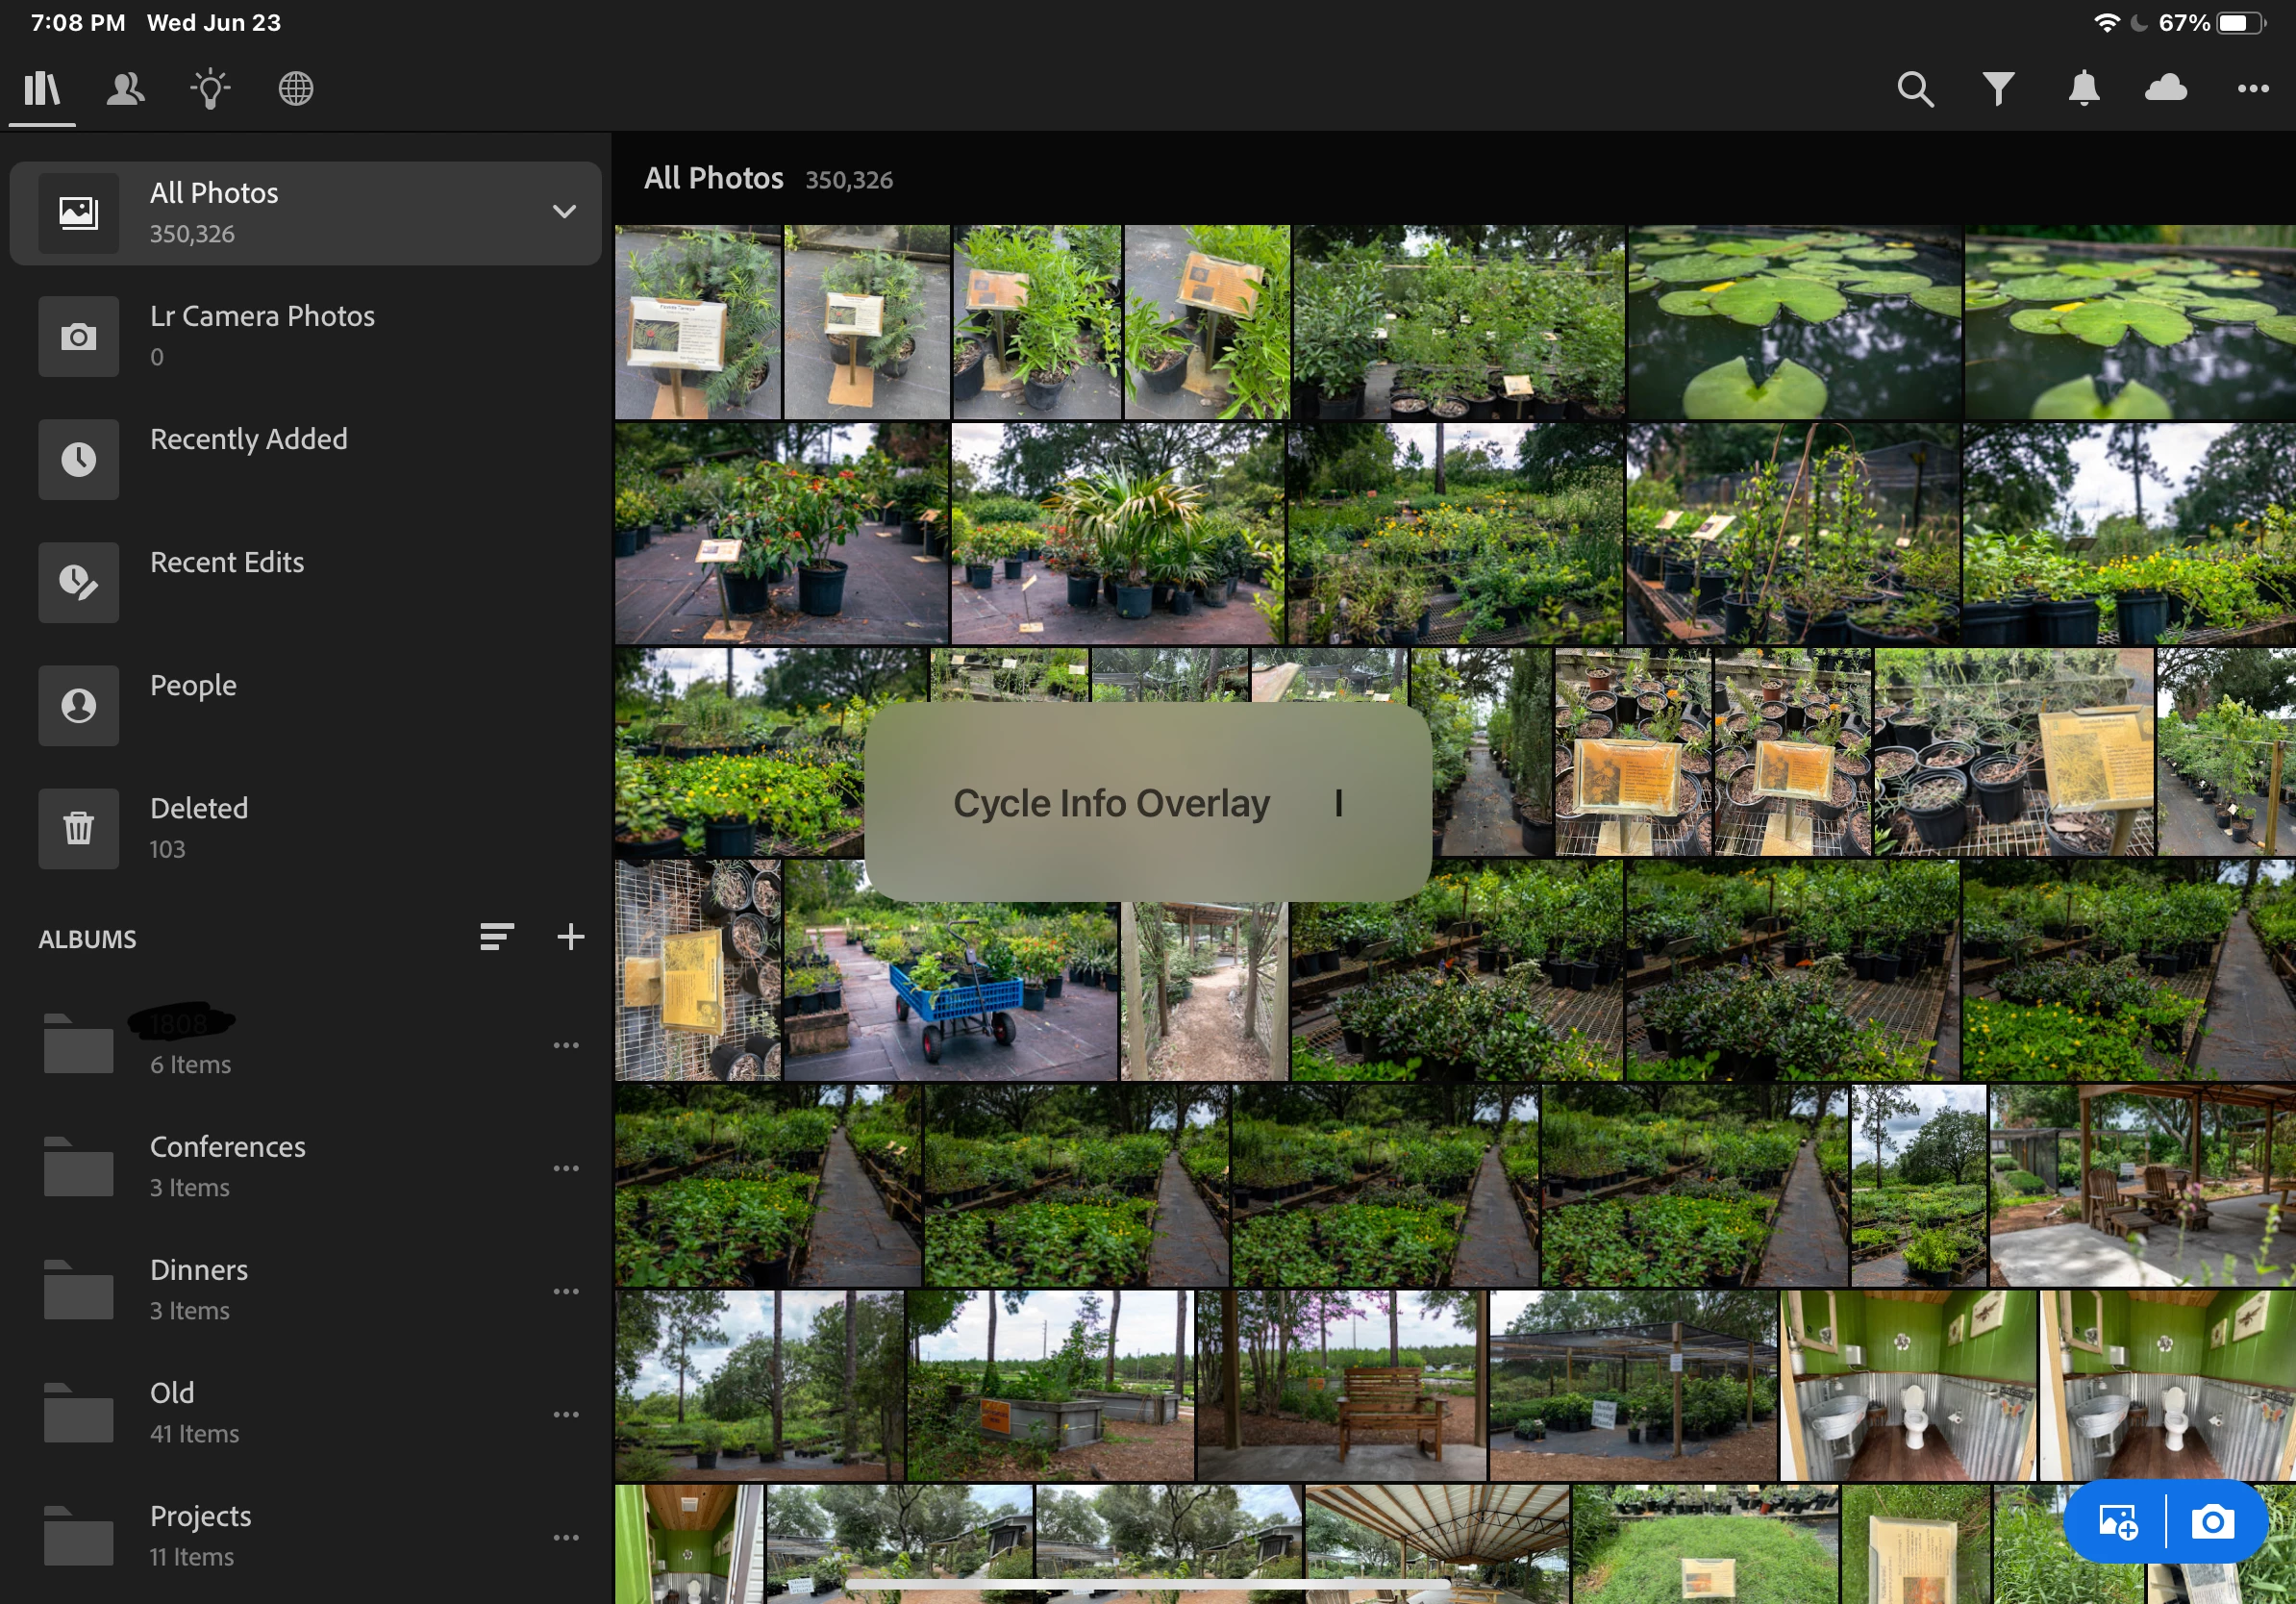The image size is (2296, 1604).
Task: Tap the add photos import button
Action: pos(2118,1522)
